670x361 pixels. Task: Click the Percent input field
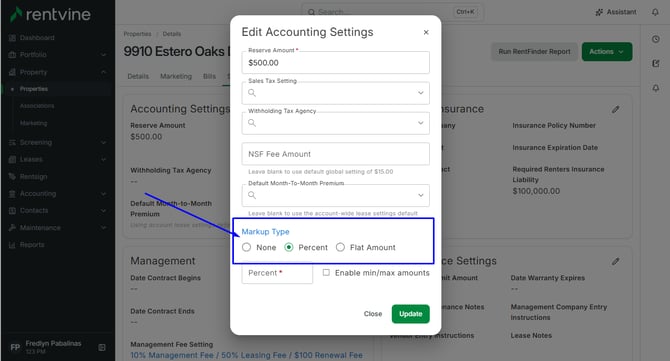[277, 273]
